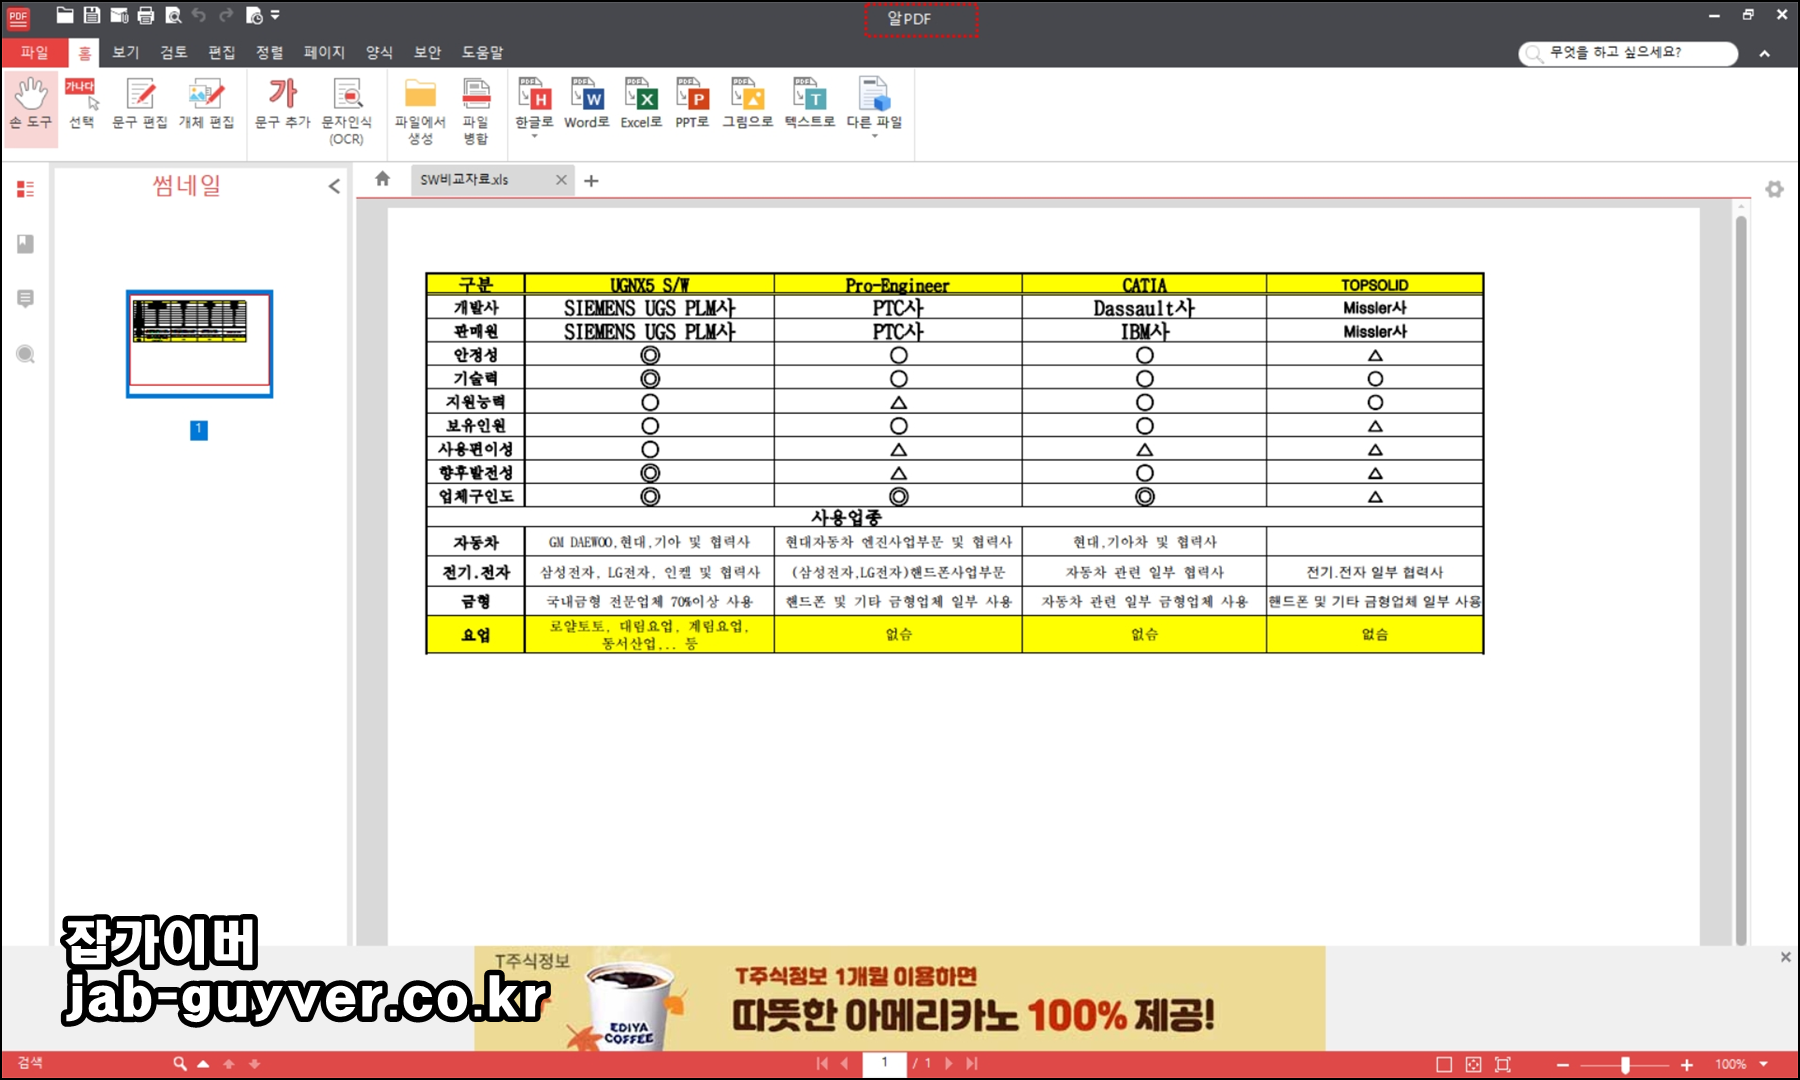This screenshot has width=1800, height=1080.
Task: Adjust the zoom slider handle
Action: click(x=1626, y=1066)
